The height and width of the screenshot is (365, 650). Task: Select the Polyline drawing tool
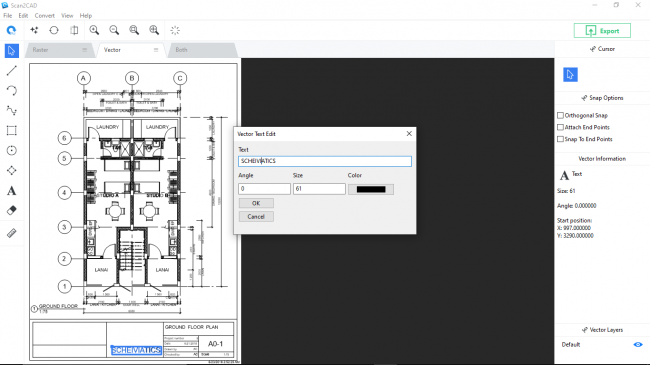[12, 110]
